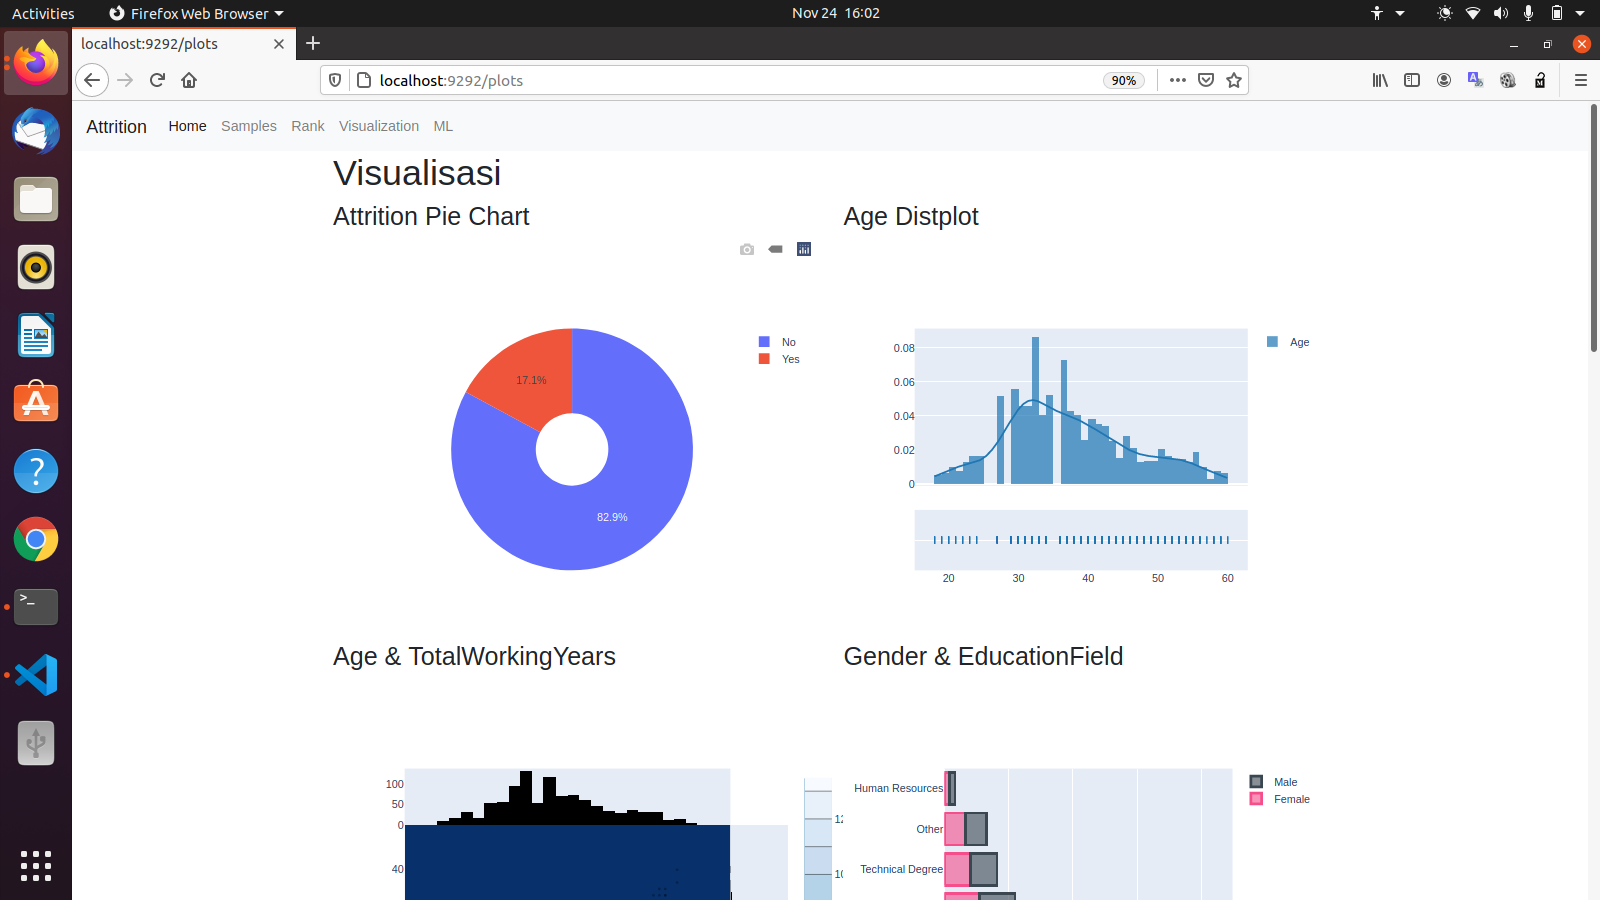Screen dimensions: 1600x900
Task: Click the Human Resources bar in chart
Action: click(950, 788)
